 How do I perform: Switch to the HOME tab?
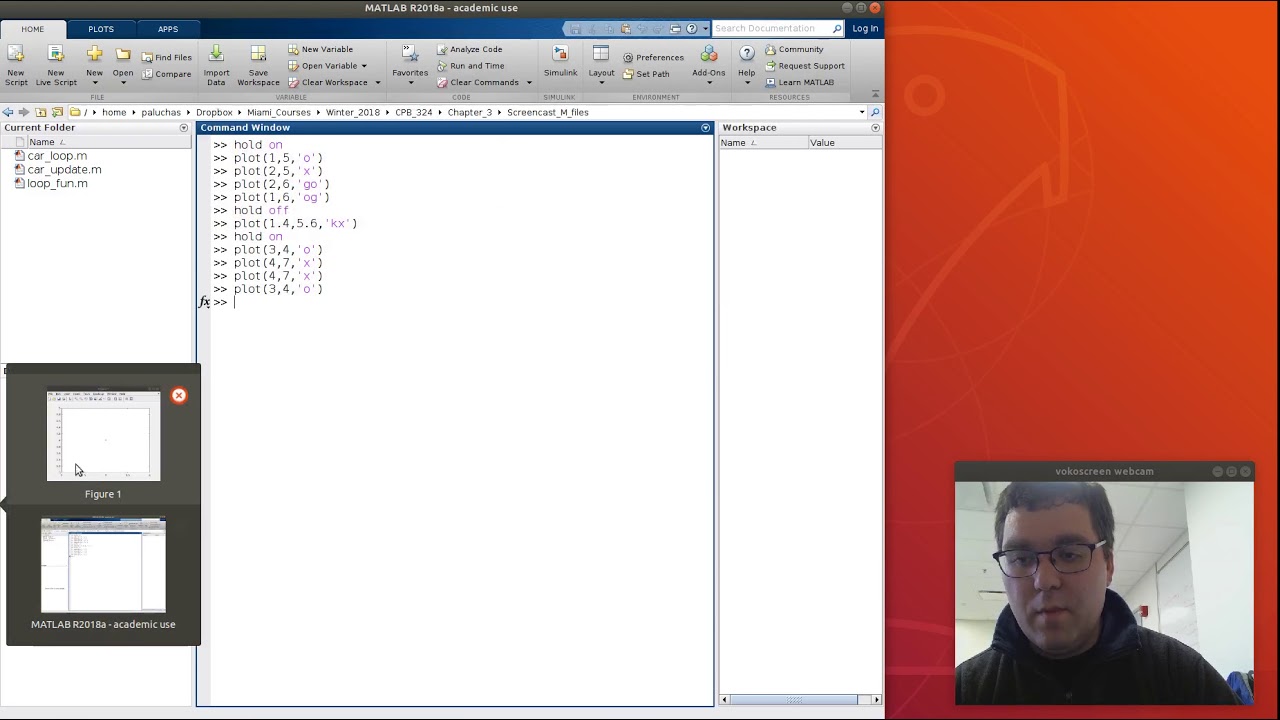(33, 29)
